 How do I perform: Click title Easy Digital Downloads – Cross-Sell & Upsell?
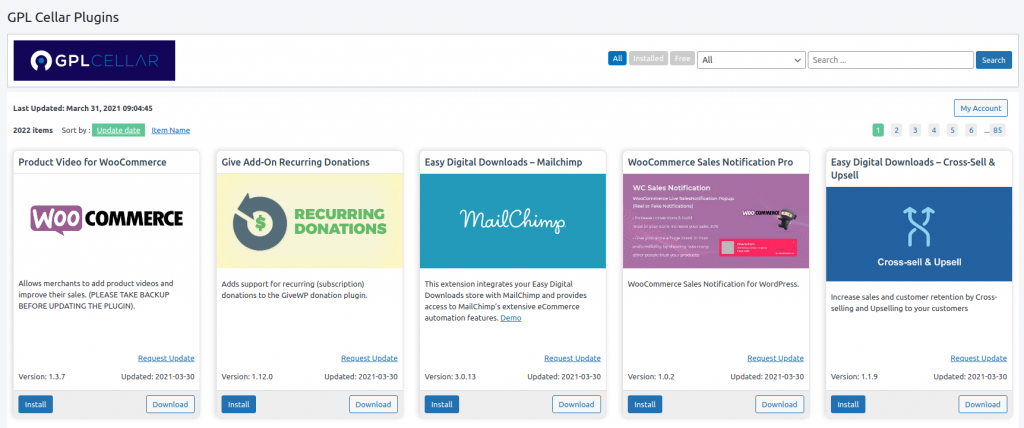tap(913, 169)
